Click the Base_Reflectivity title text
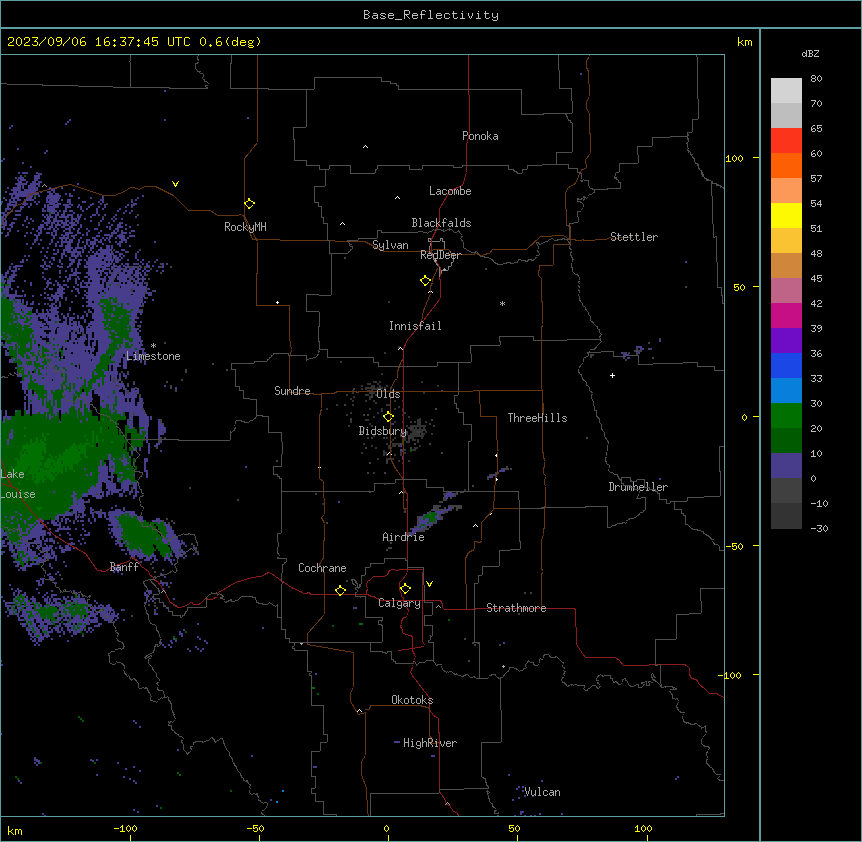Viewport: 862px width, 842px height. coord(431,15)
